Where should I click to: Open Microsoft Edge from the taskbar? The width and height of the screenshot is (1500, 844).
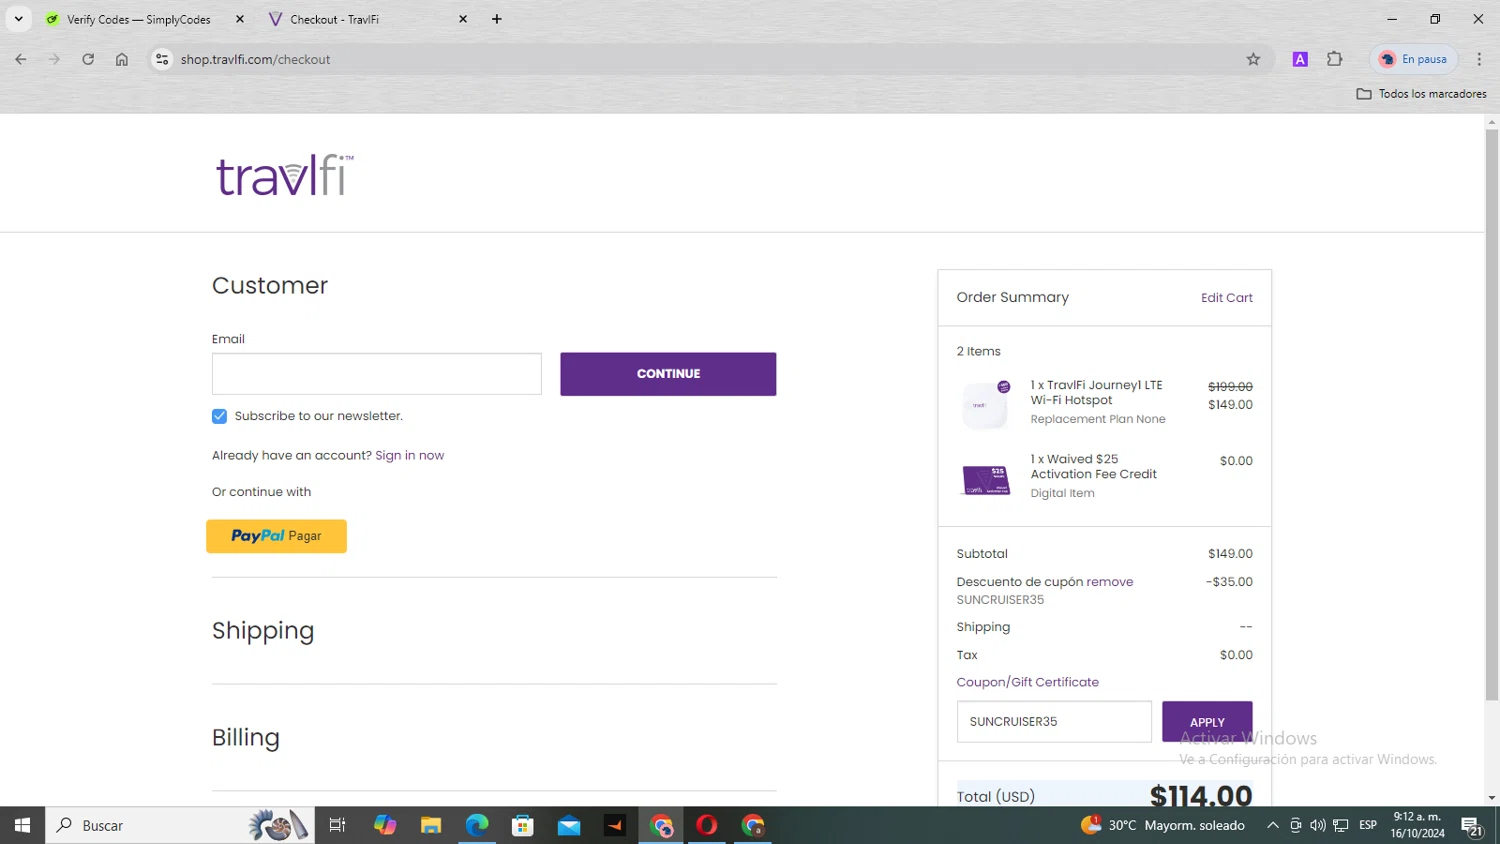(477, 825)
